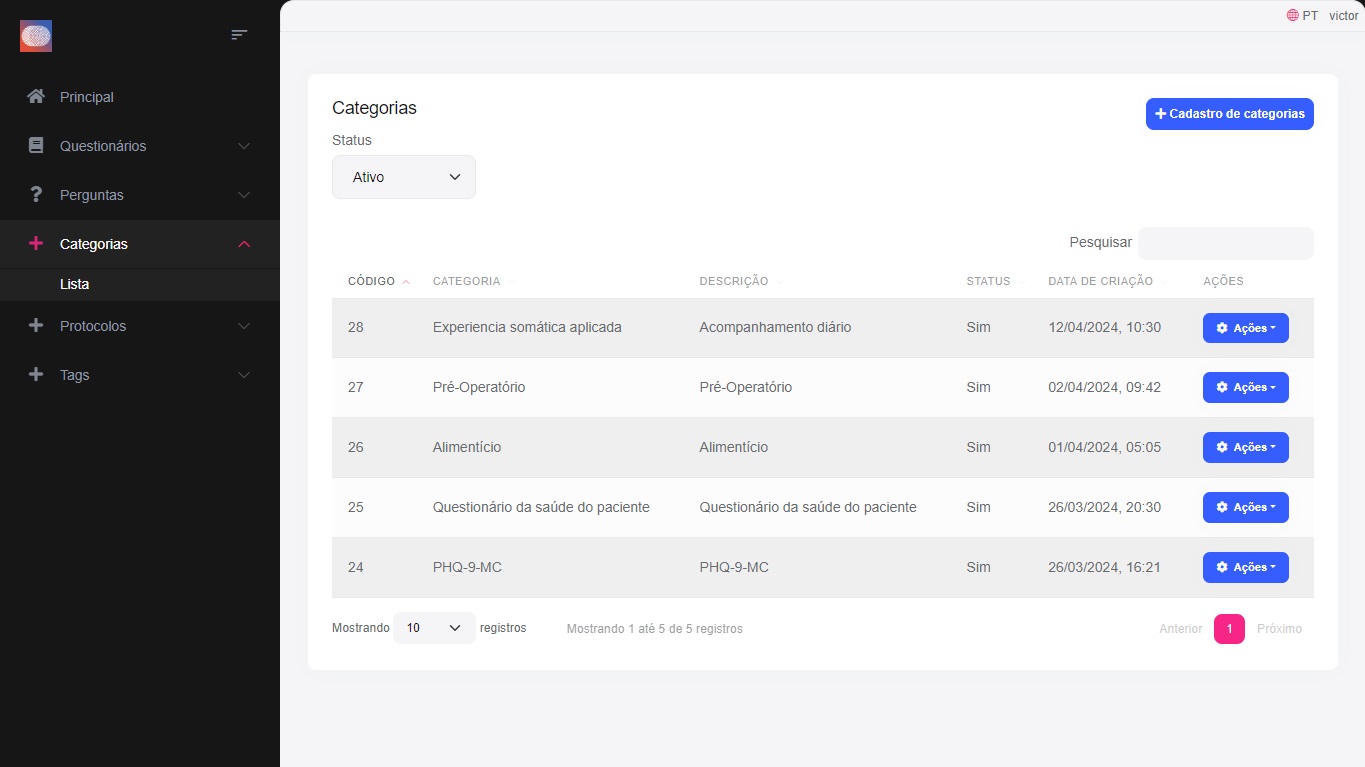Click the sort arrow on the CÓDIGO column

(404, 281)
